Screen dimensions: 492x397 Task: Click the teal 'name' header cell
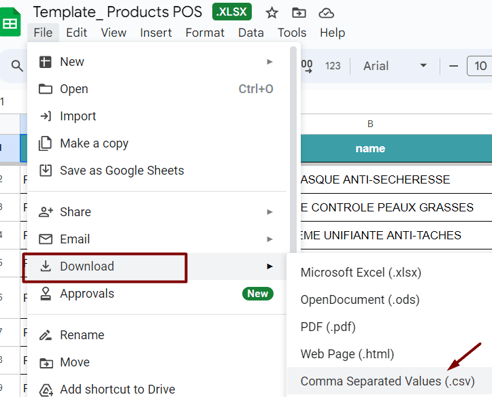pyautogui.click(x=396, y=149)
